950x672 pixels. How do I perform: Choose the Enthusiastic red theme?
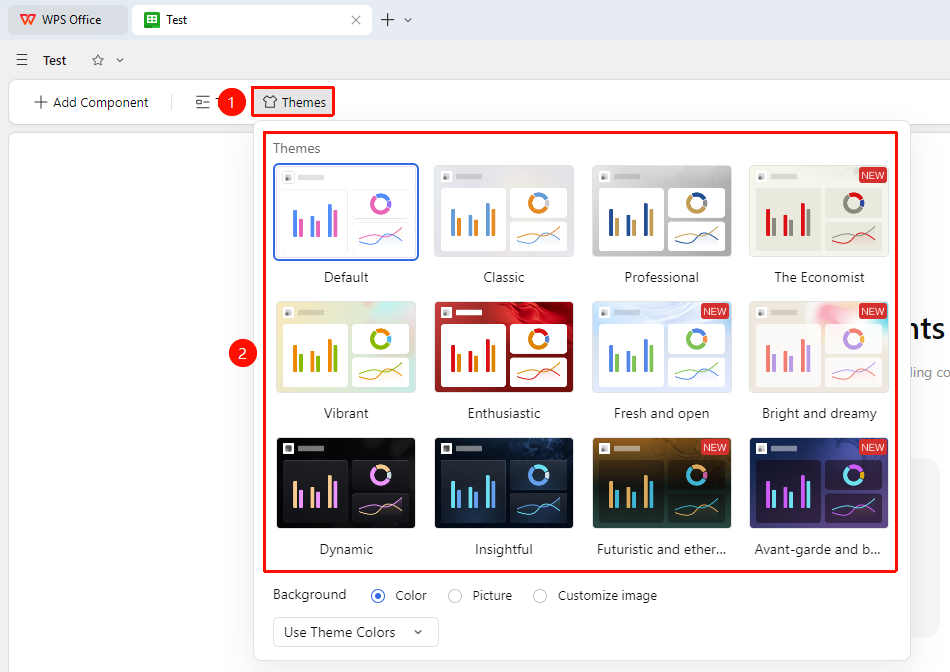pos(504,347)
